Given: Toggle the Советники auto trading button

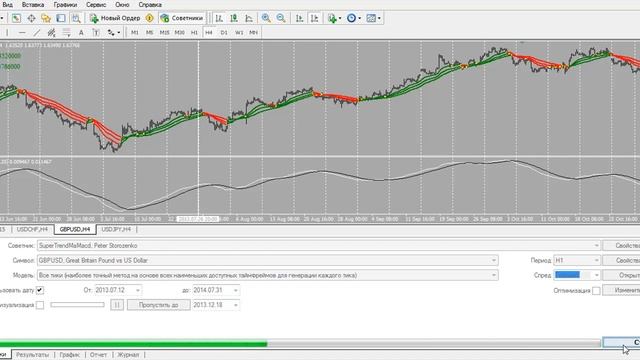Looking at the screenshot, I should point(182,18).
